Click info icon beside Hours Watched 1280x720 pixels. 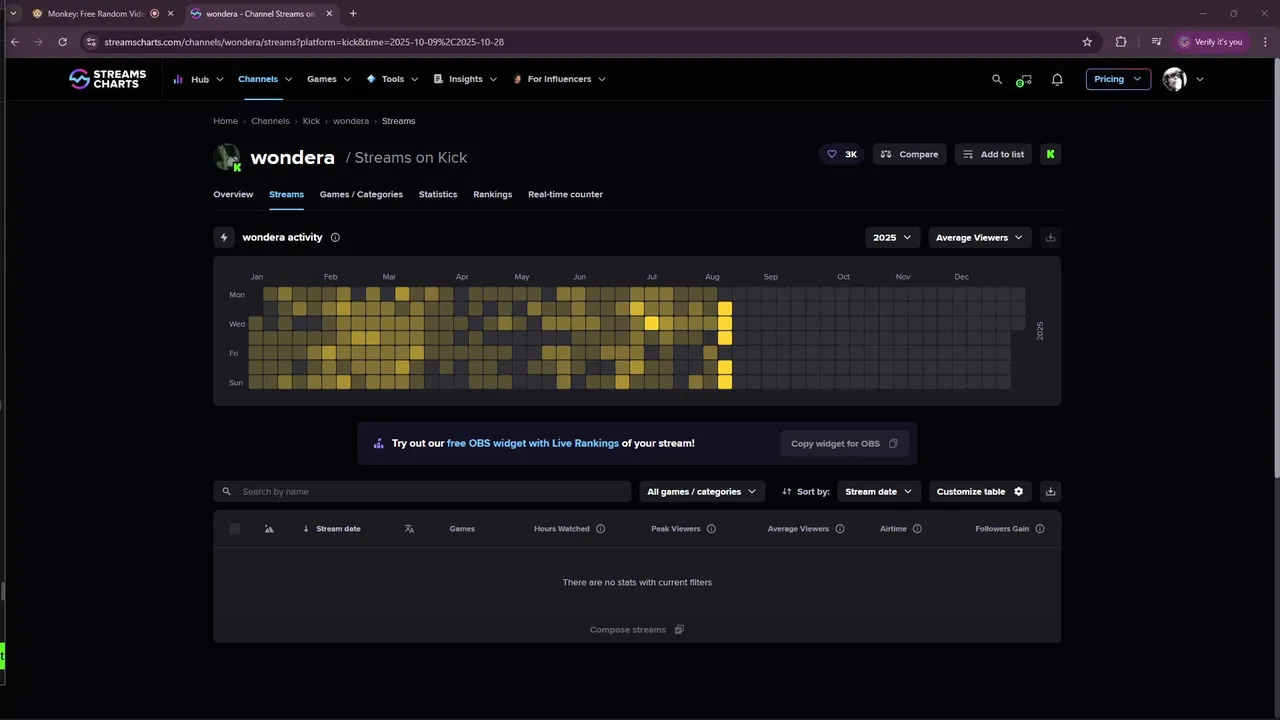(x=600, y=529)
